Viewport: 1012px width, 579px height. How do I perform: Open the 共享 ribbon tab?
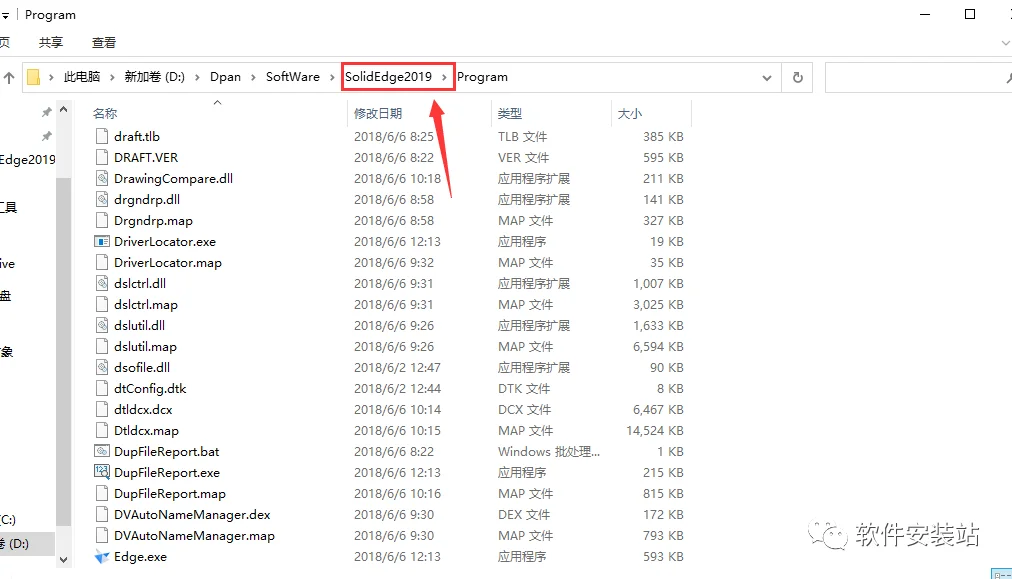coord(51,43)
